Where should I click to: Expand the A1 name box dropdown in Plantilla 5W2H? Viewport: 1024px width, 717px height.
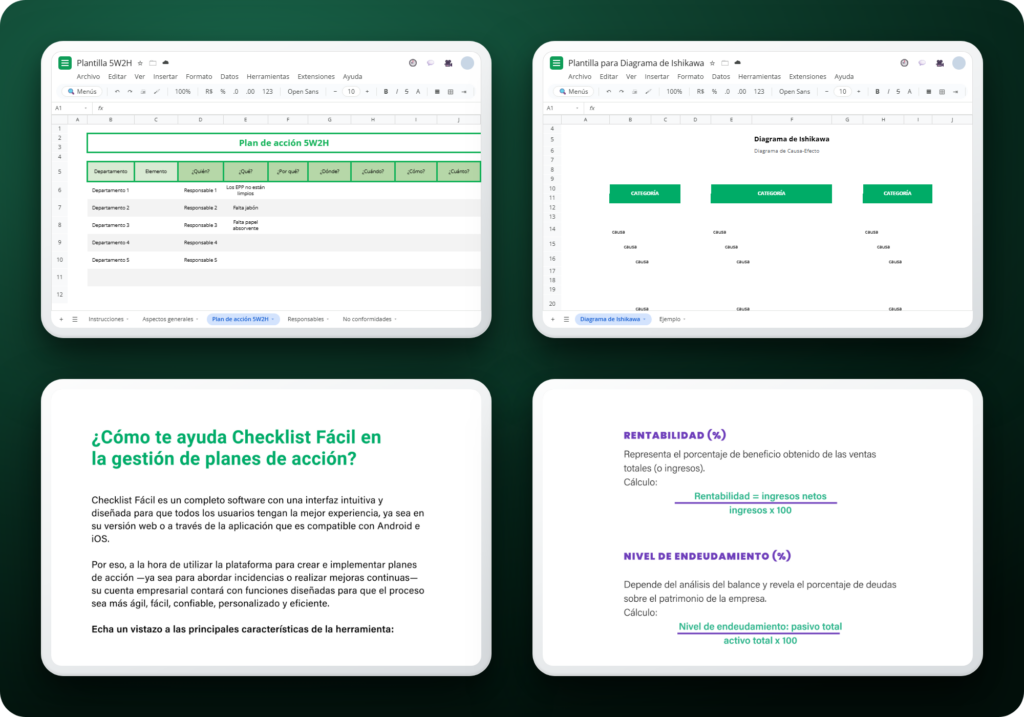[86, 108]
